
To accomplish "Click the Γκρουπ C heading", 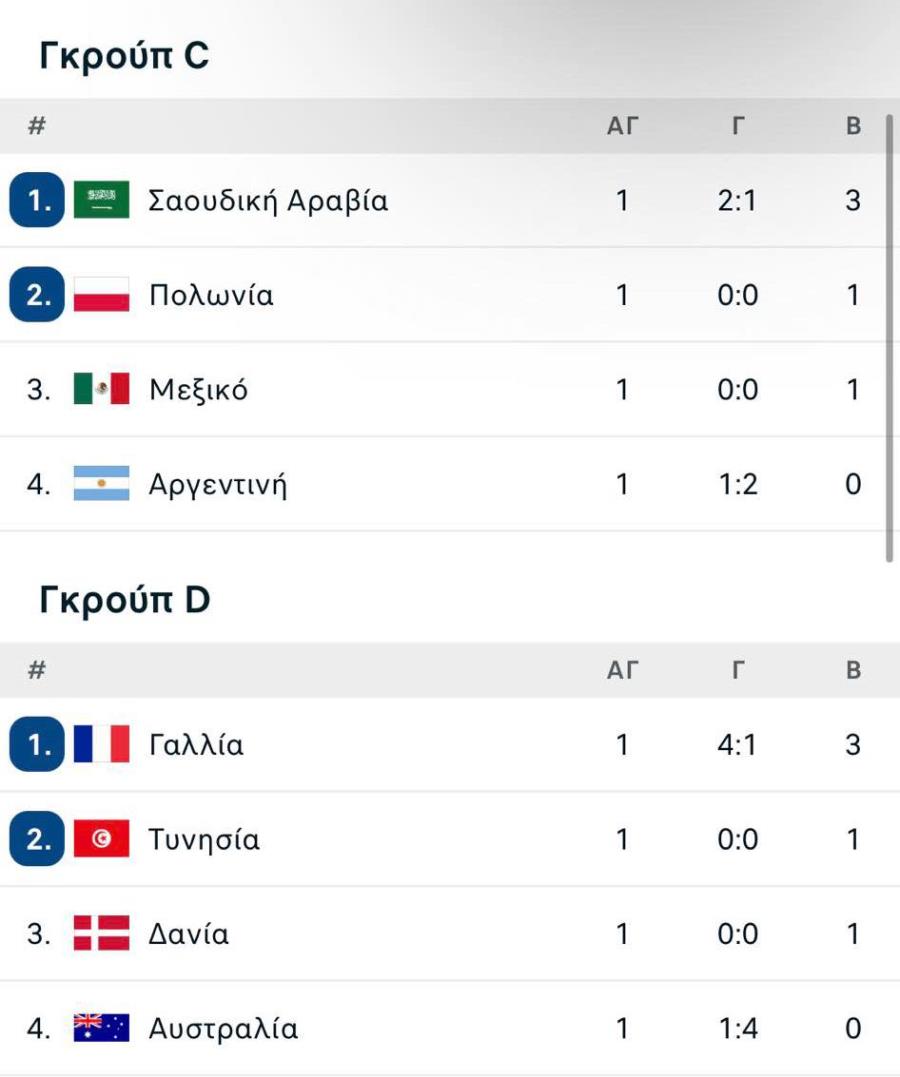I will [x=124, y=55].
